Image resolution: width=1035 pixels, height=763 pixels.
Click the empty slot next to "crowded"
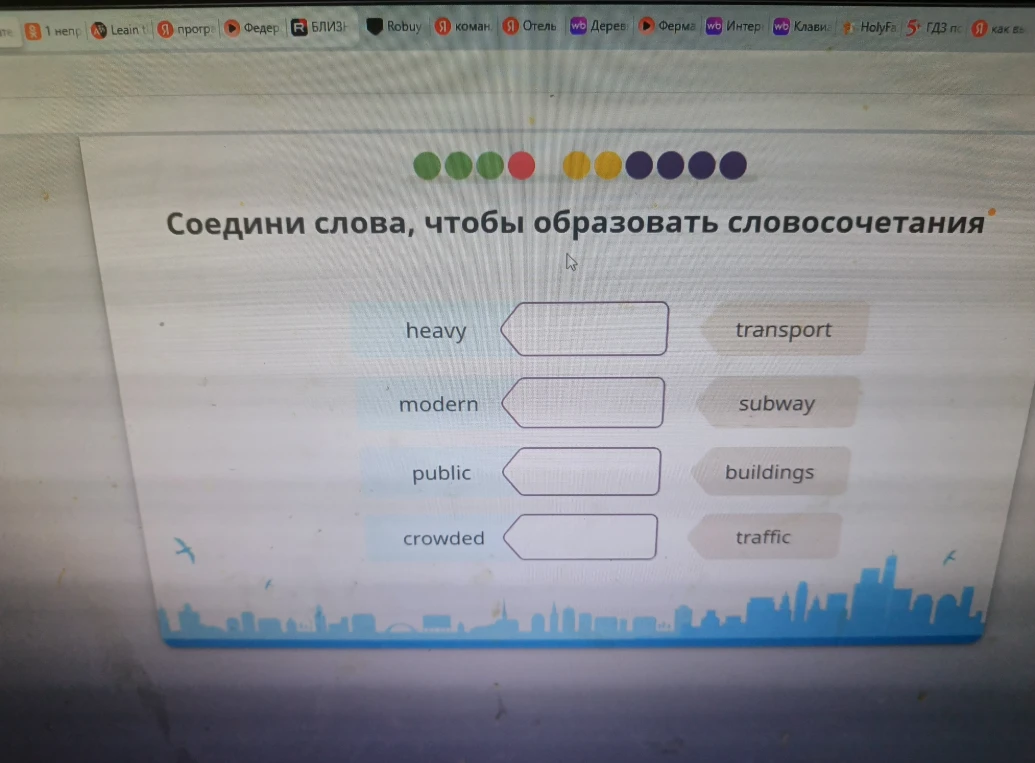click(x=580, y=537)
